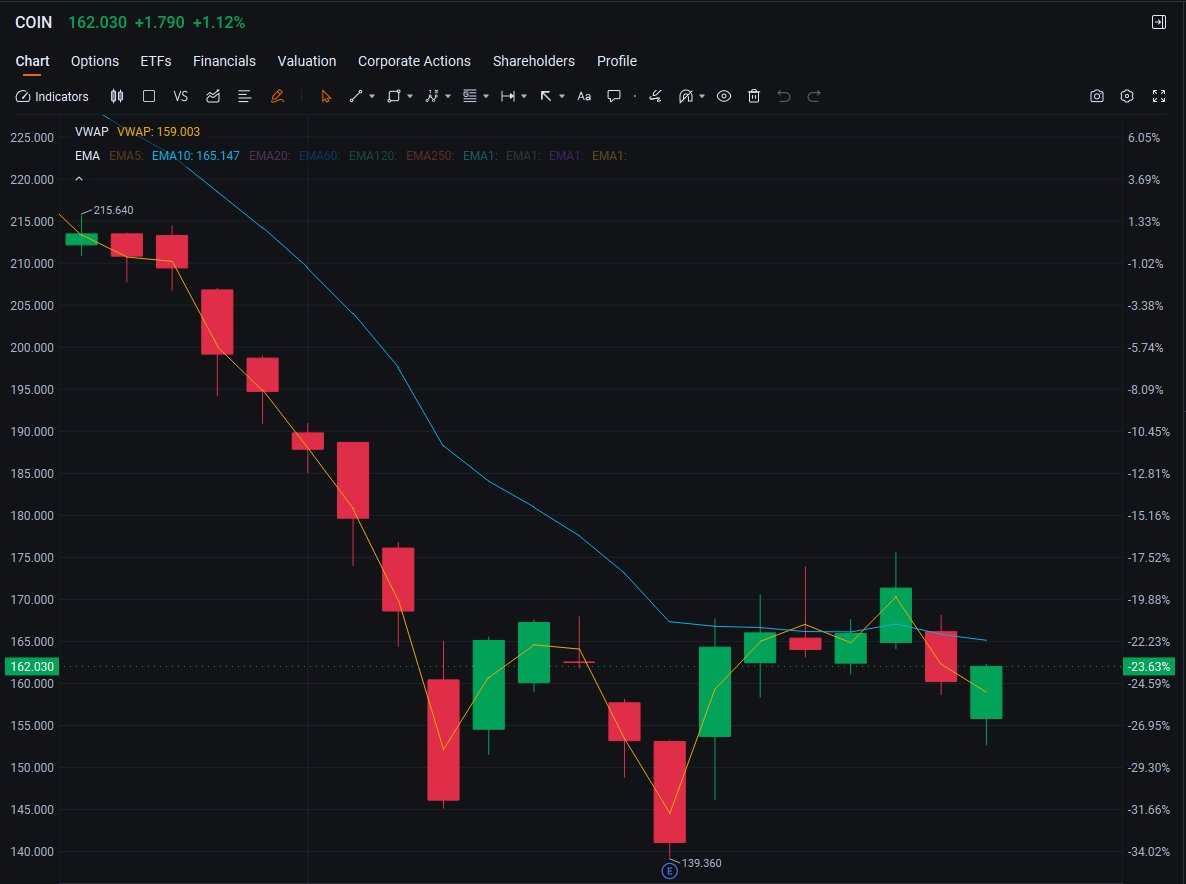
Task: Select the Aa text tool
Action: click(584, 96)
